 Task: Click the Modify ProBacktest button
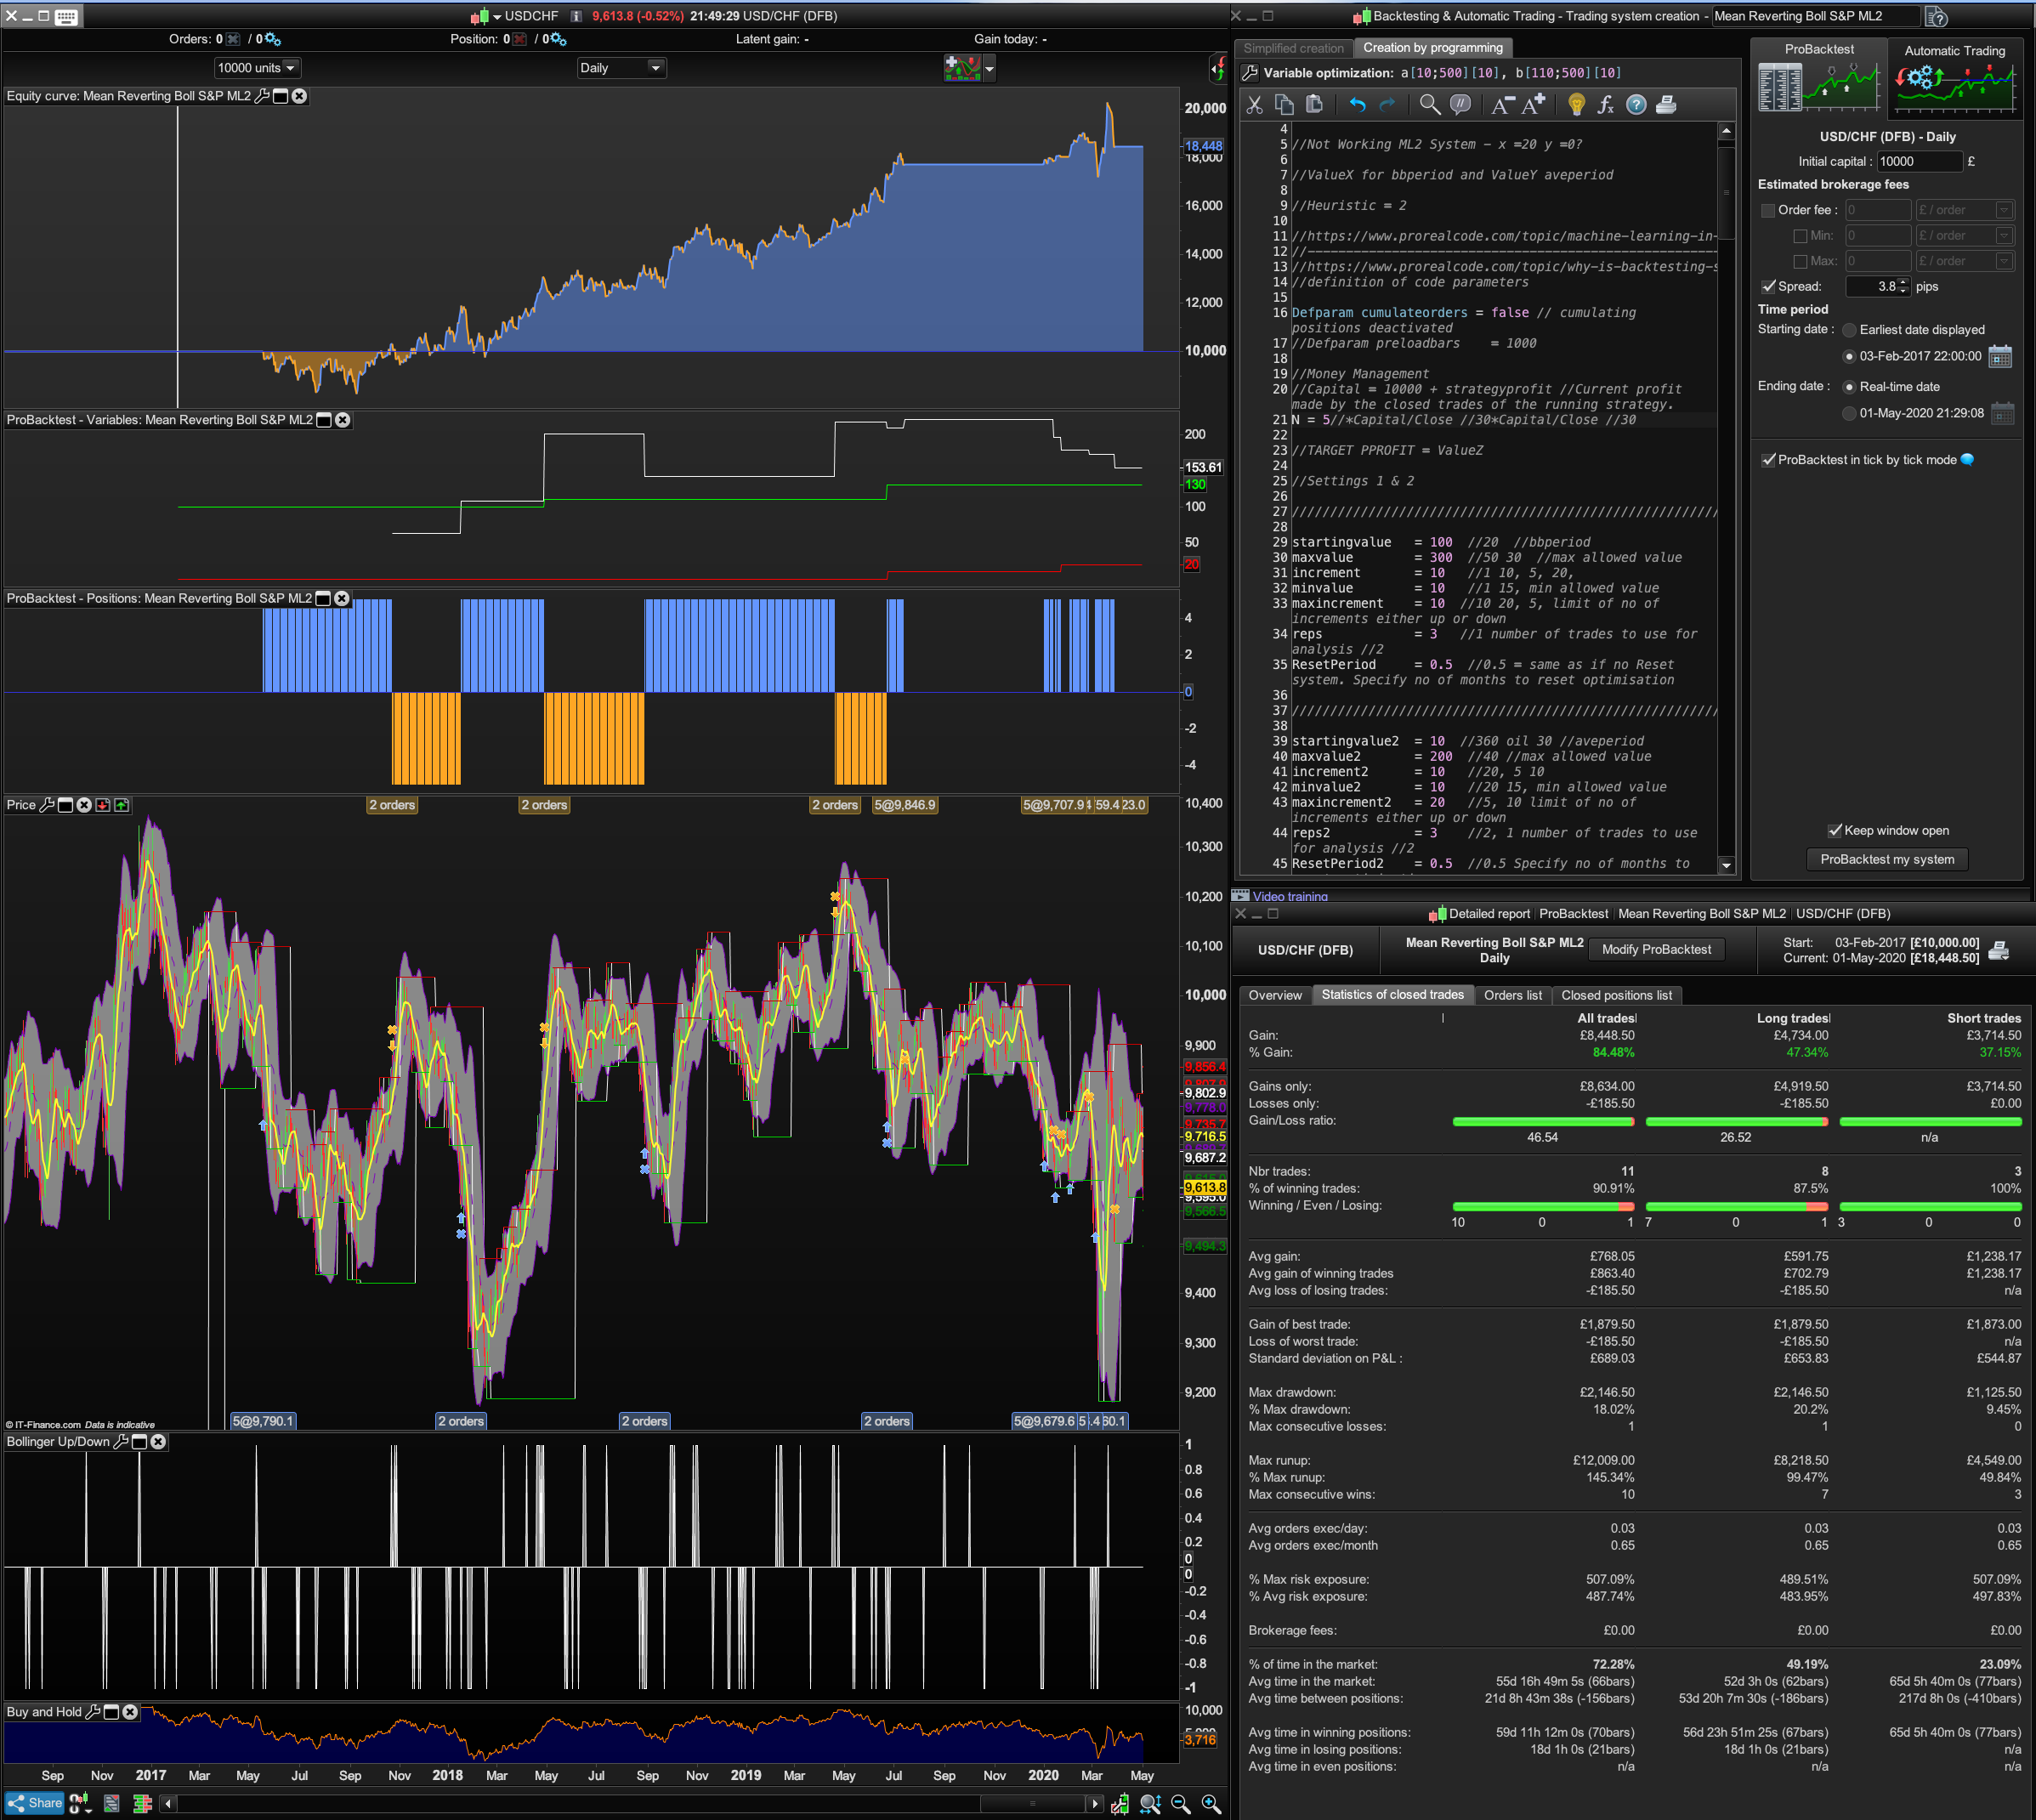pos(1656,949)
